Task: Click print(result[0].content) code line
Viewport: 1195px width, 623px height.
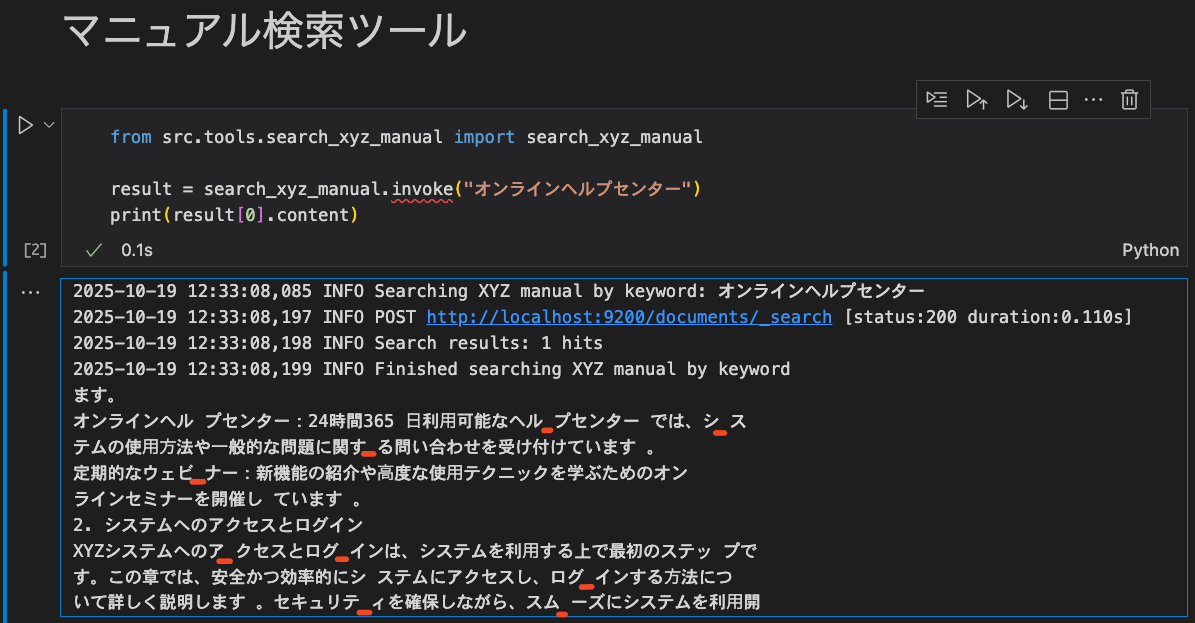Action: (234, 215)
